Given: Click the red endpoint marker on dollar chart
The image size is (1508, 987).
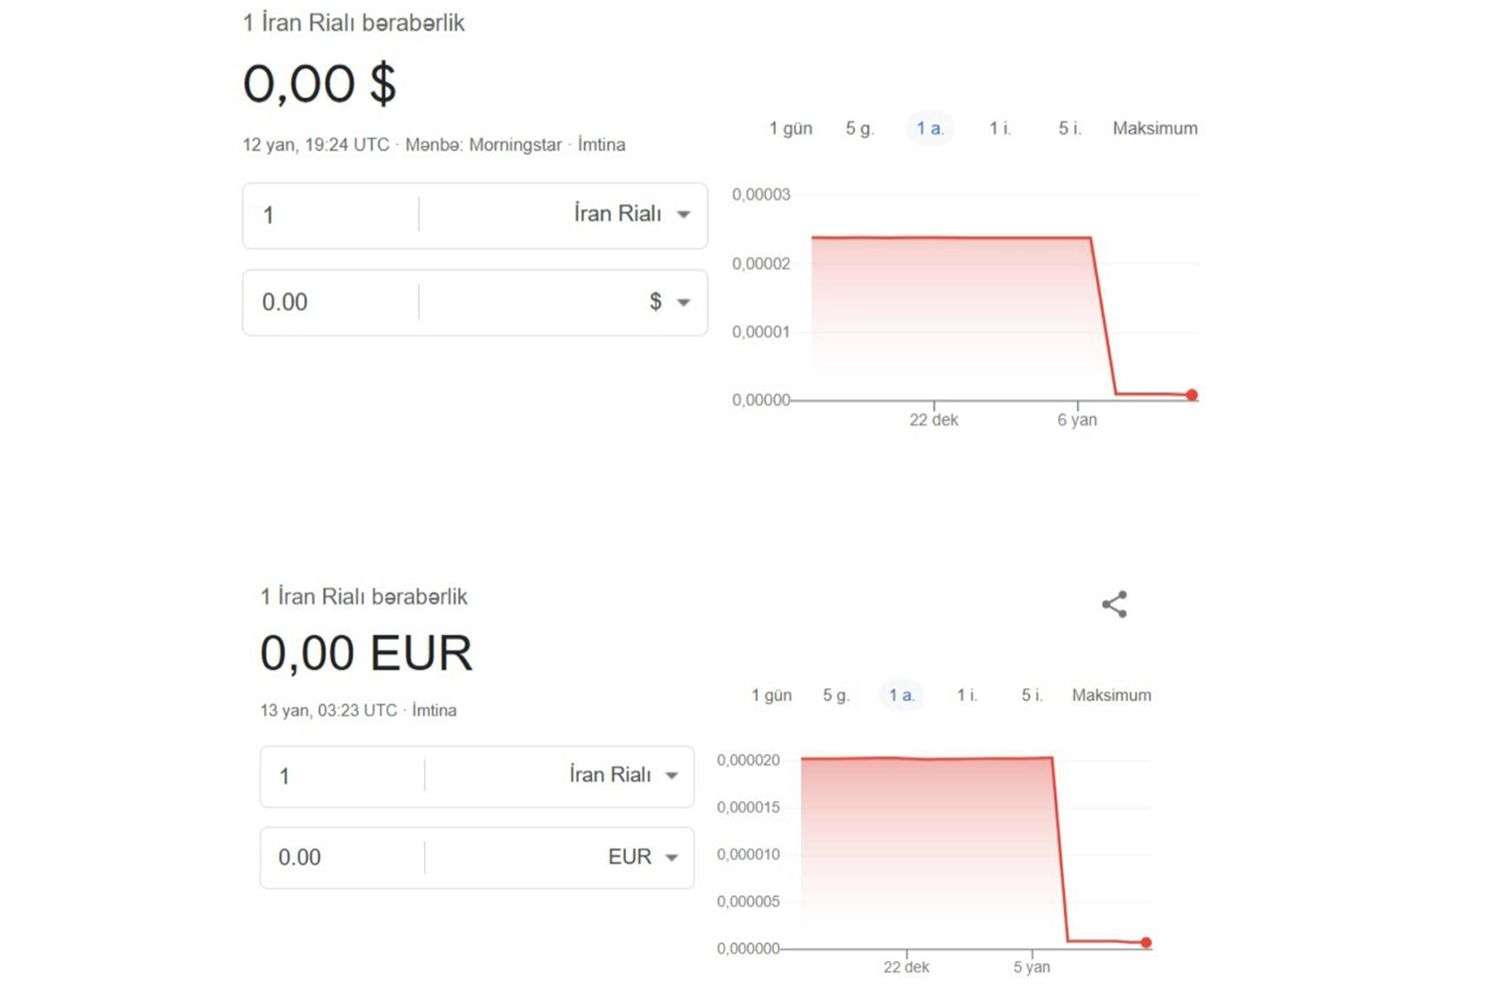Looking at the screenshot, I should point(1191,395).
